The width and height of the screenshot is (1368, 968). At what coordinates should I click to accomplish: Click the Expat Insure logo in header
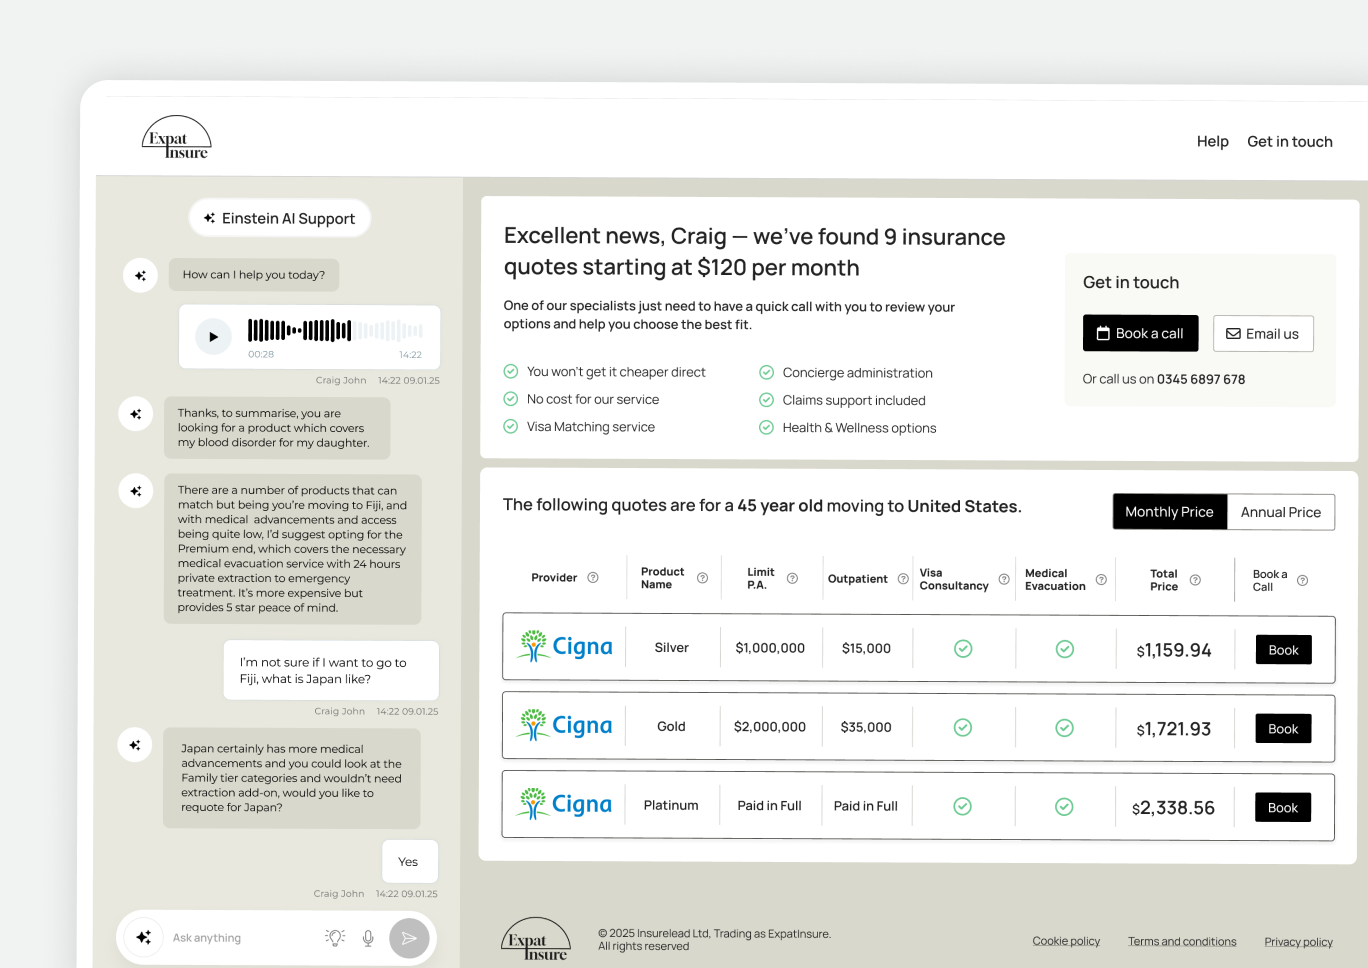click(177, 138)
